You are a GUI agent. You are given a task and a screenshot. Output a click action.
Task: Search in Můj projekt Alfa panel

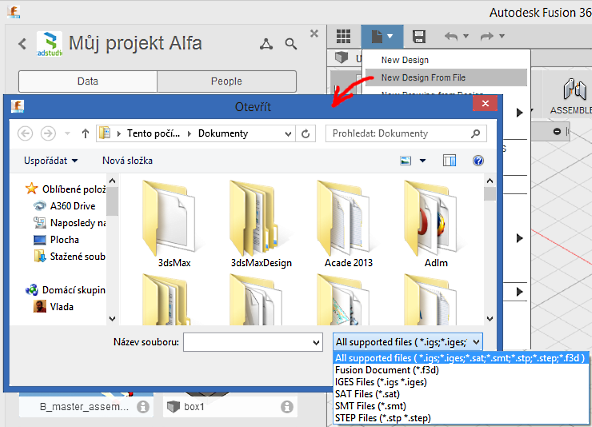[291, 44]
